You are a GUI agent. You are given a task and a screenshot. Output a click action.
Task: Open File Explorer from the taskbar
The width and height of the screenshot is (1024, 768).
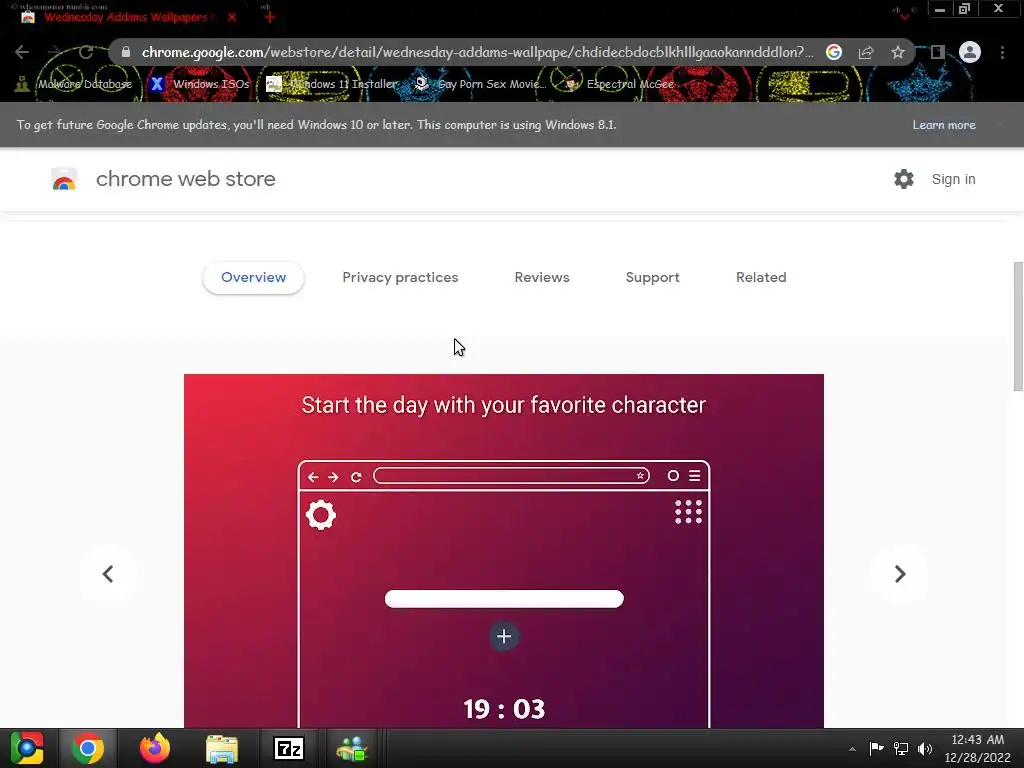coord(222,748)
